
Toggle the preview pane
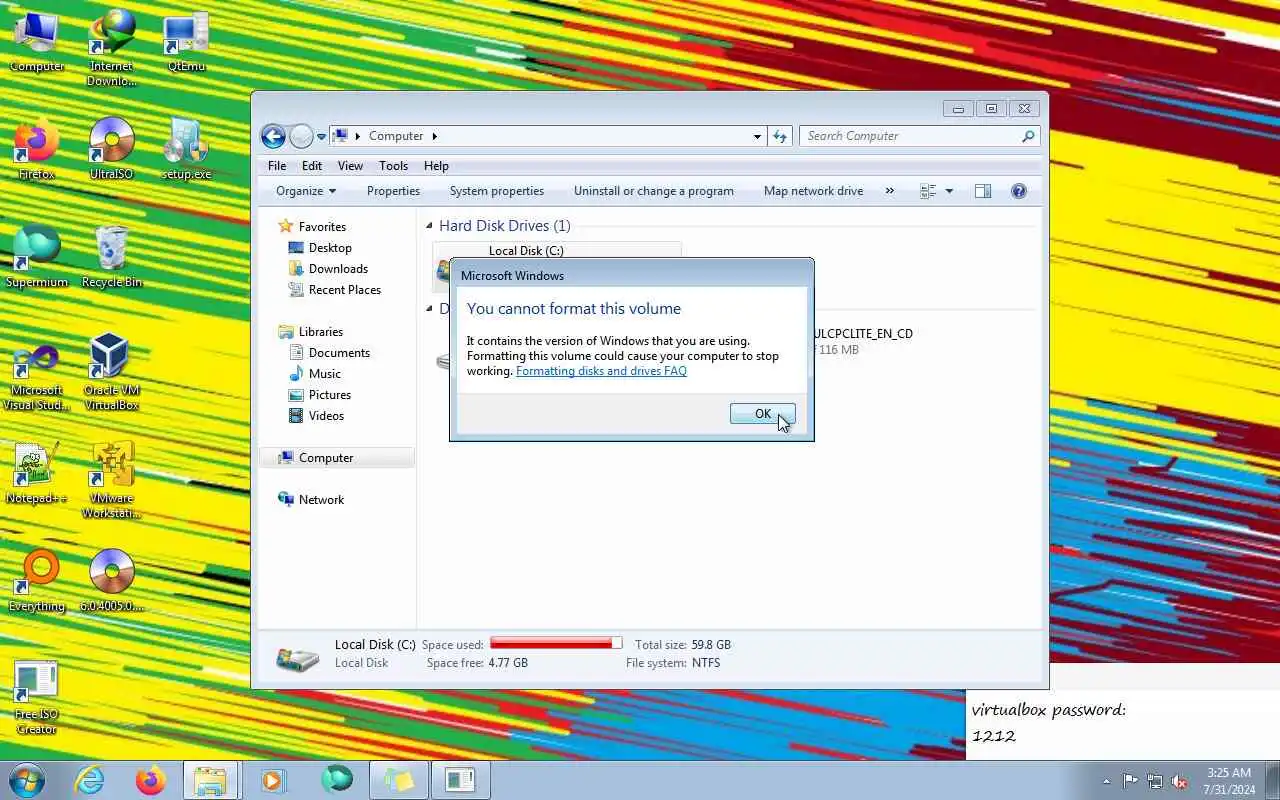pos(983,191)
